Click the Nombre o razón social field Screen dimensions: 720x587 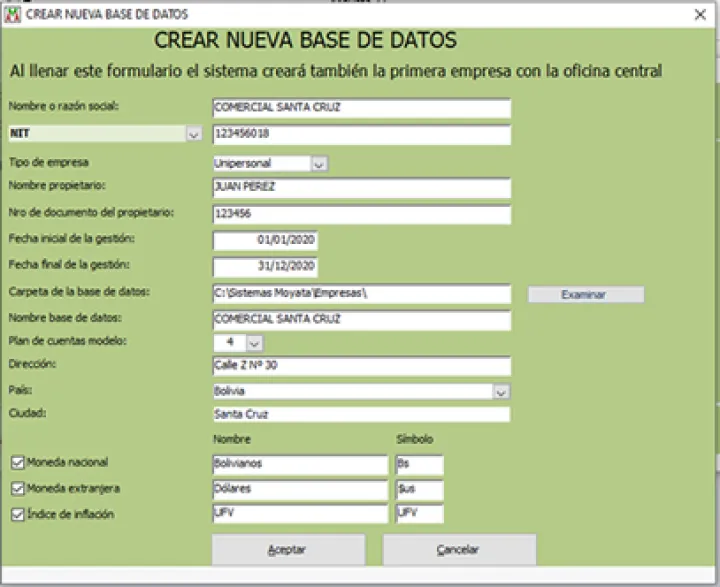click(x=361, y=108)
